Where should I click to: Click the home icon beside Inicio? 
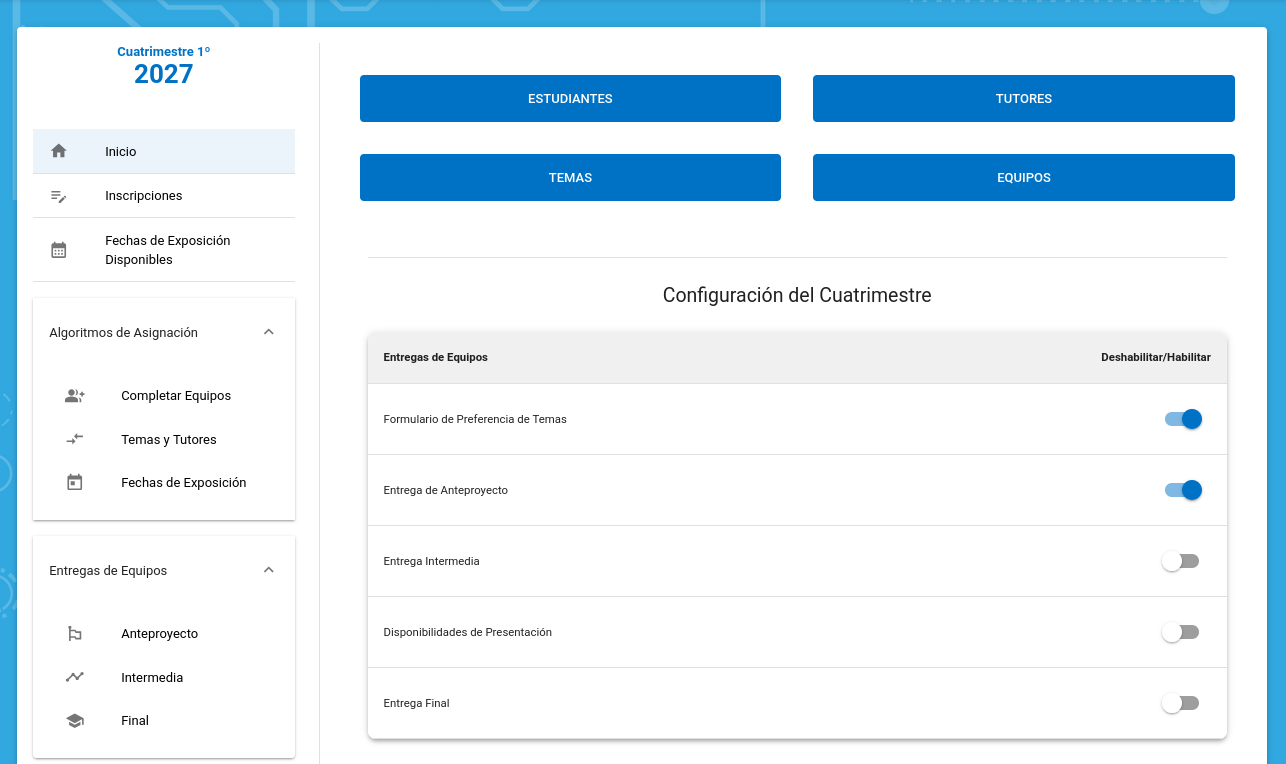tap(59, 151)
